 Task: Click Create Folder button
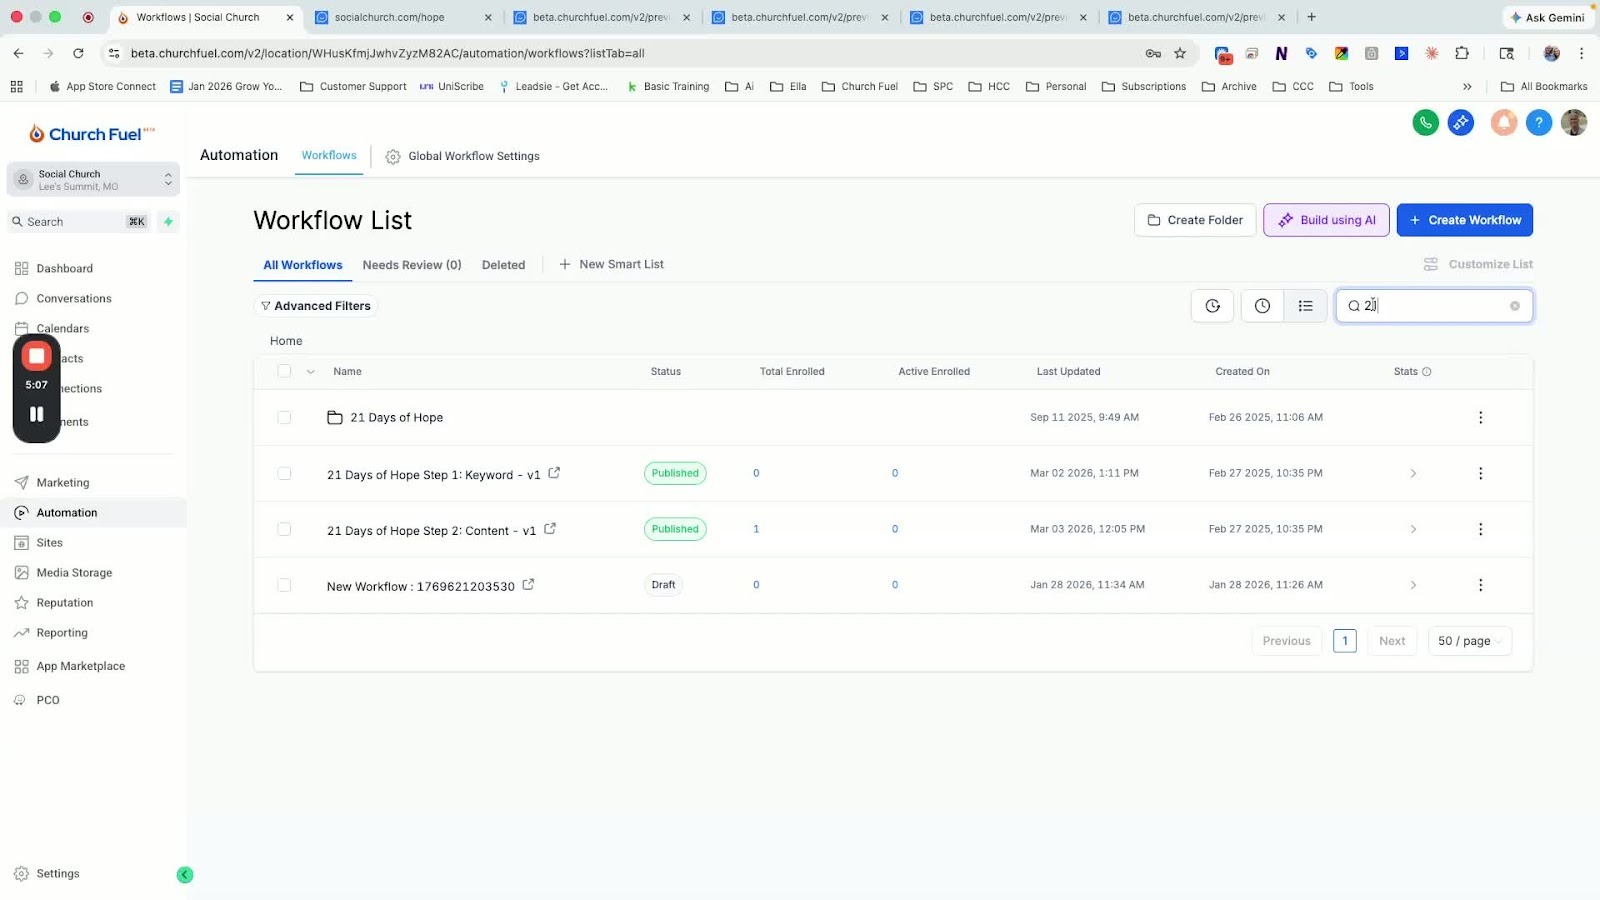pyautogui.click(x=1195, y=220)
